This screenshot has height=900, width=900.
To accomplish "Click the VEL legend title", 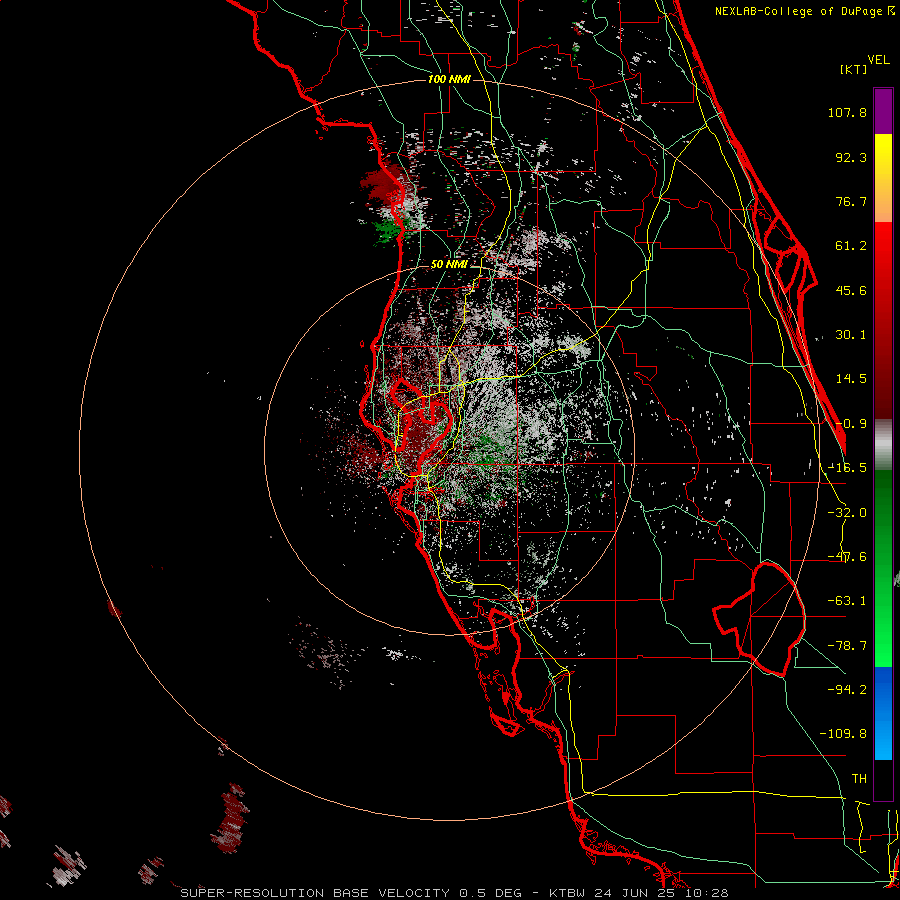I will (x=878, y=59).
